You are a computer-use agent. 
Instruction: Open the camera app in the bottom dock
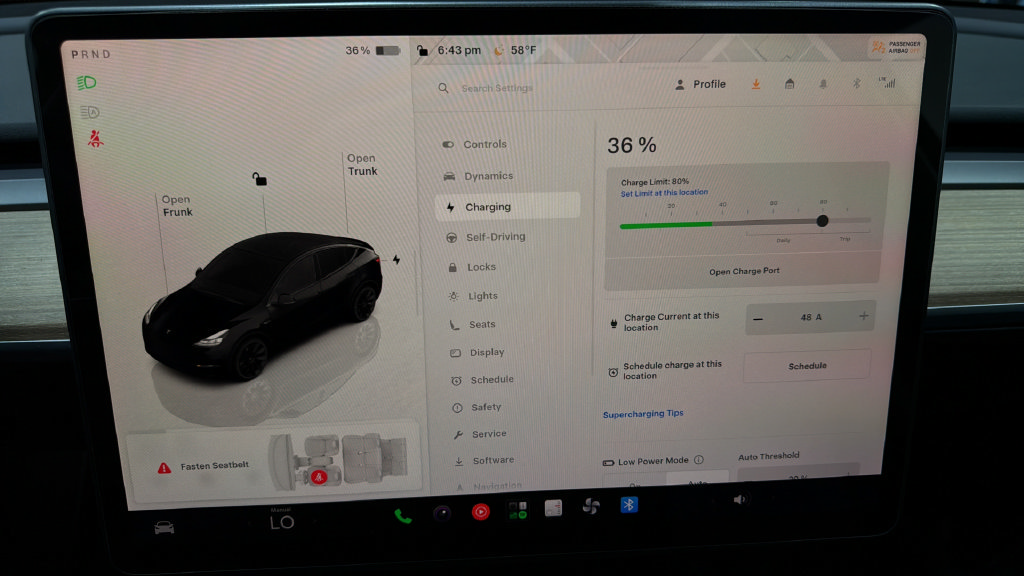click(442, 513)
